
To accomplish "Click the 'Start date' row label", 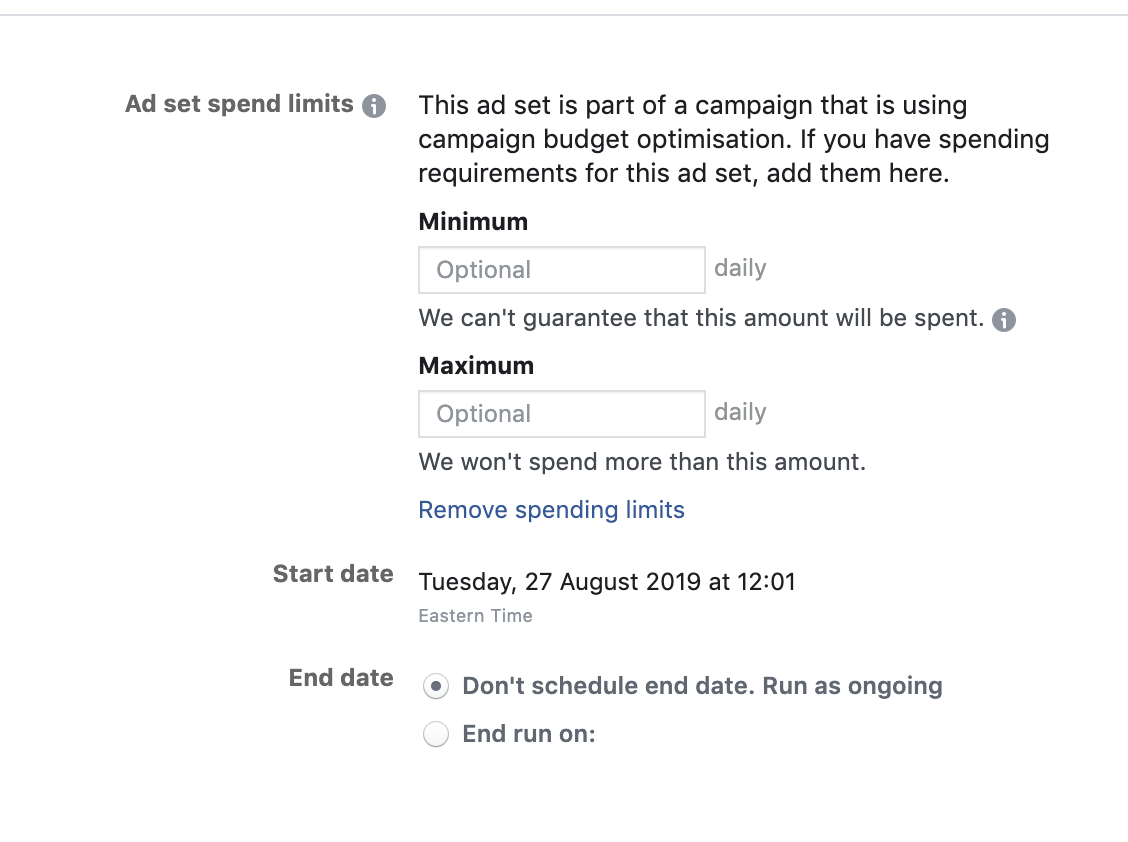I will click(x=333, y=574).
